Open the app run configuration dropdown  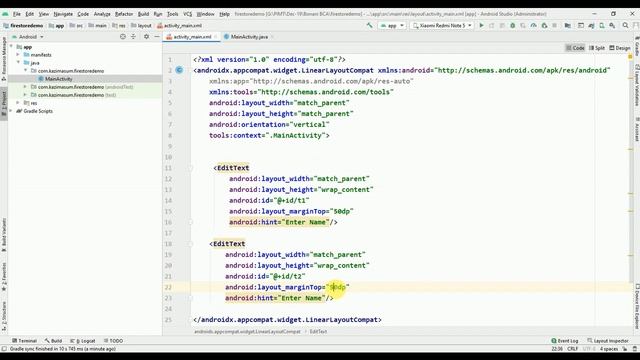click(x=392, y=25)
